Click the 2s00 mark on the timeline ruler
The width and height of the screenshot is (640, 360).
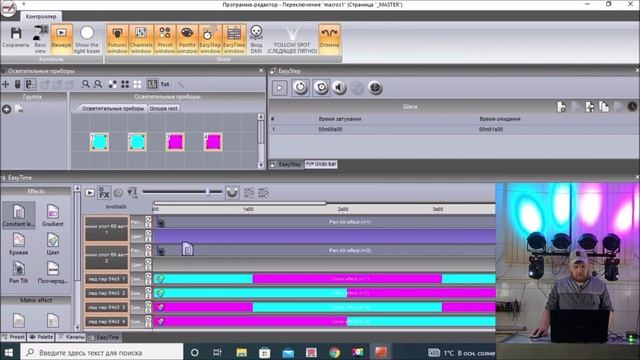tap(343, 209)
